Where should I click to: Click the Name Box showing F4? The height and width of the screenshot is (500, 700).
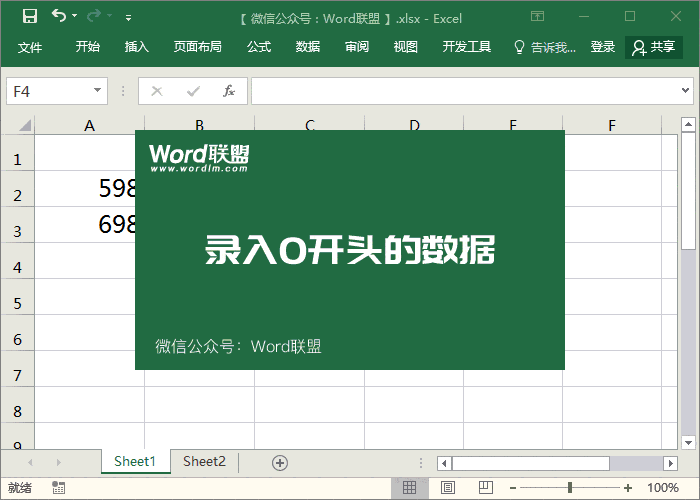tap(57, 91)
